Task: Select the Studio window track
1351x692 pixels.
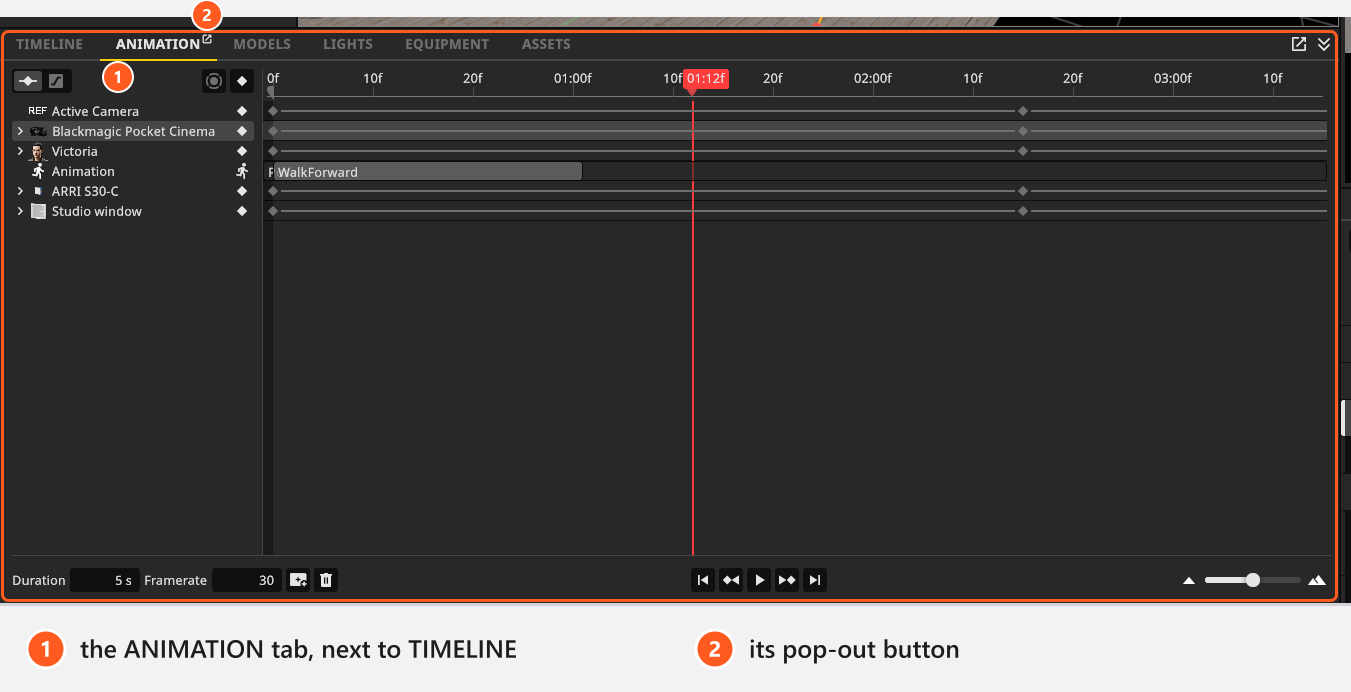Action: [133, 211]
